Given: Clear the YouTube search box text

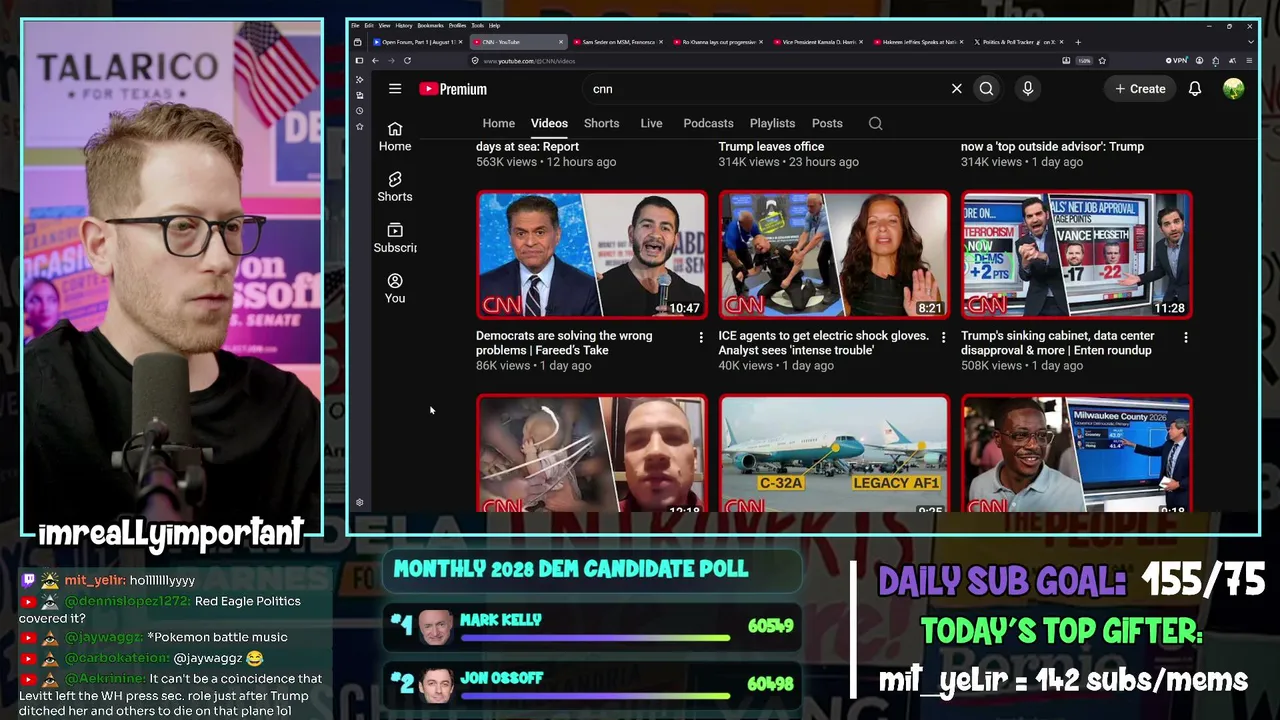Looking at the screenshot, I should pos(956,89).
